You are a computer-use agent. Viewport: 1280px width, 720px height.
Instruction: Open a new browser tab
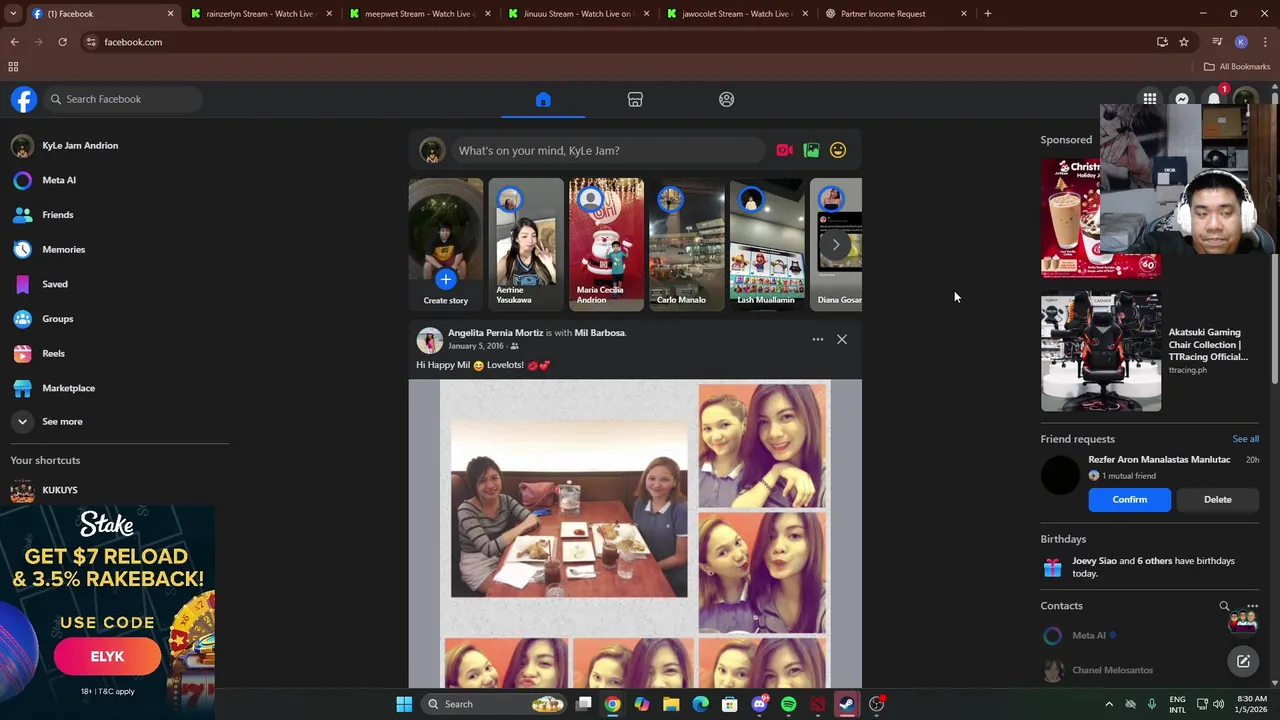(x=988, y=14)
